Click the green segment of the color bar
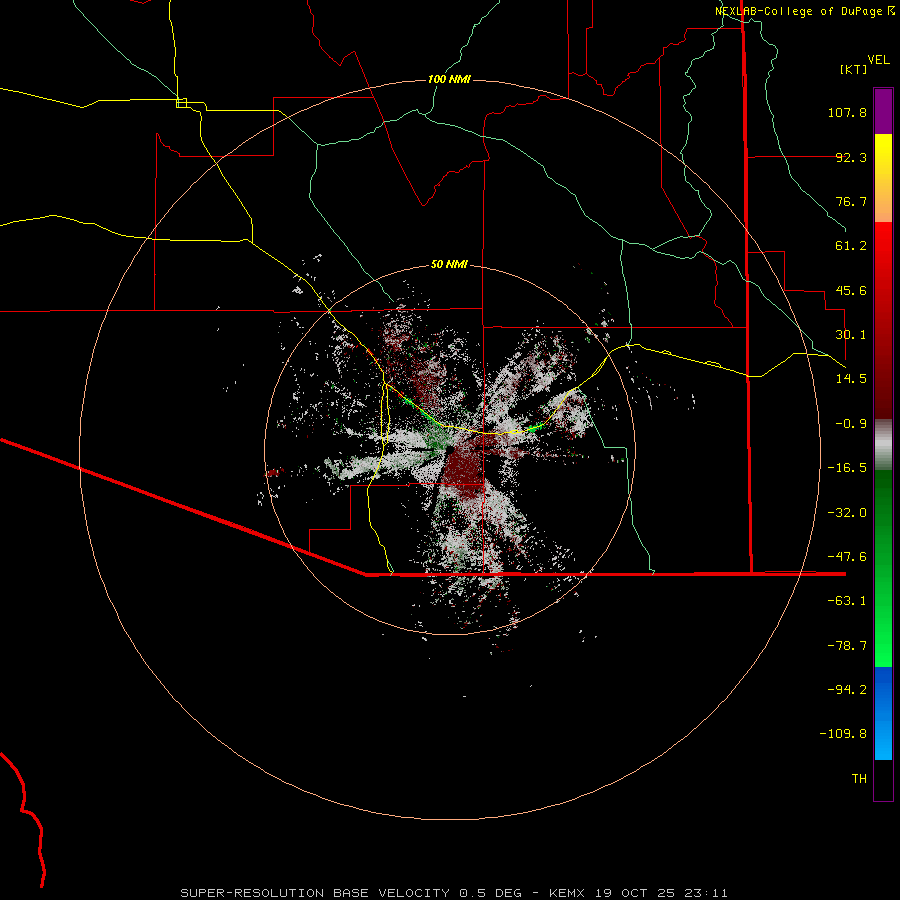This screenshot has width=900, height=900. 883,568
